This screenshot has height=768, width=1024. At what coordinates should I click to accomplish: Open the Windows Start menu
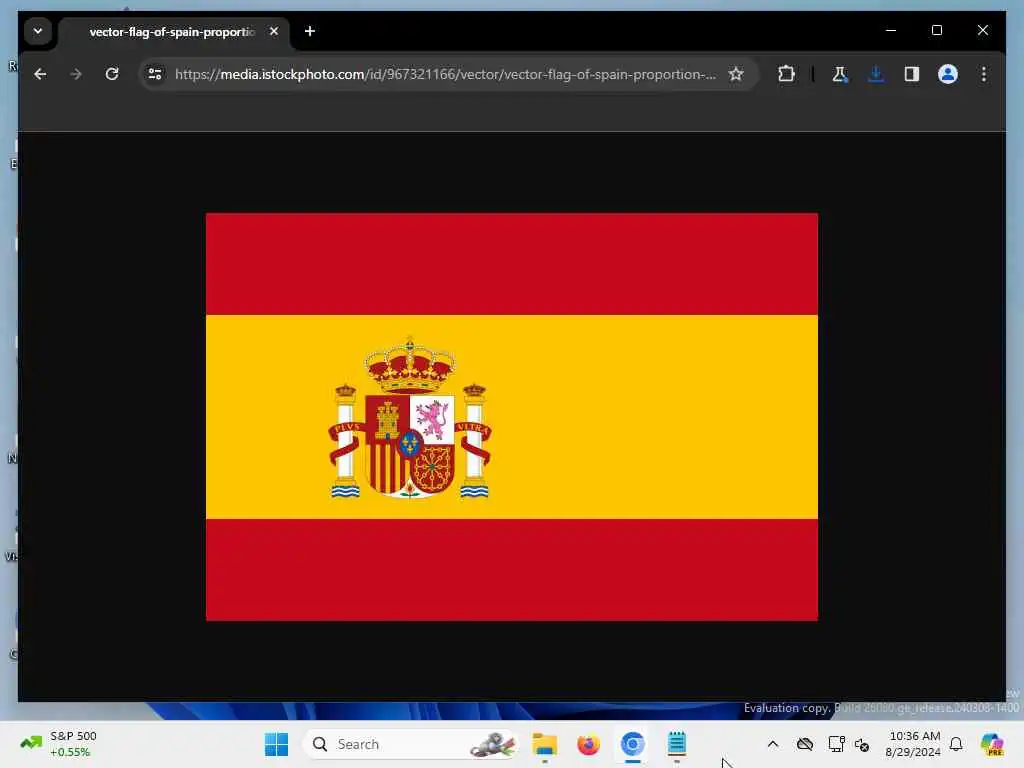point(276,744)
